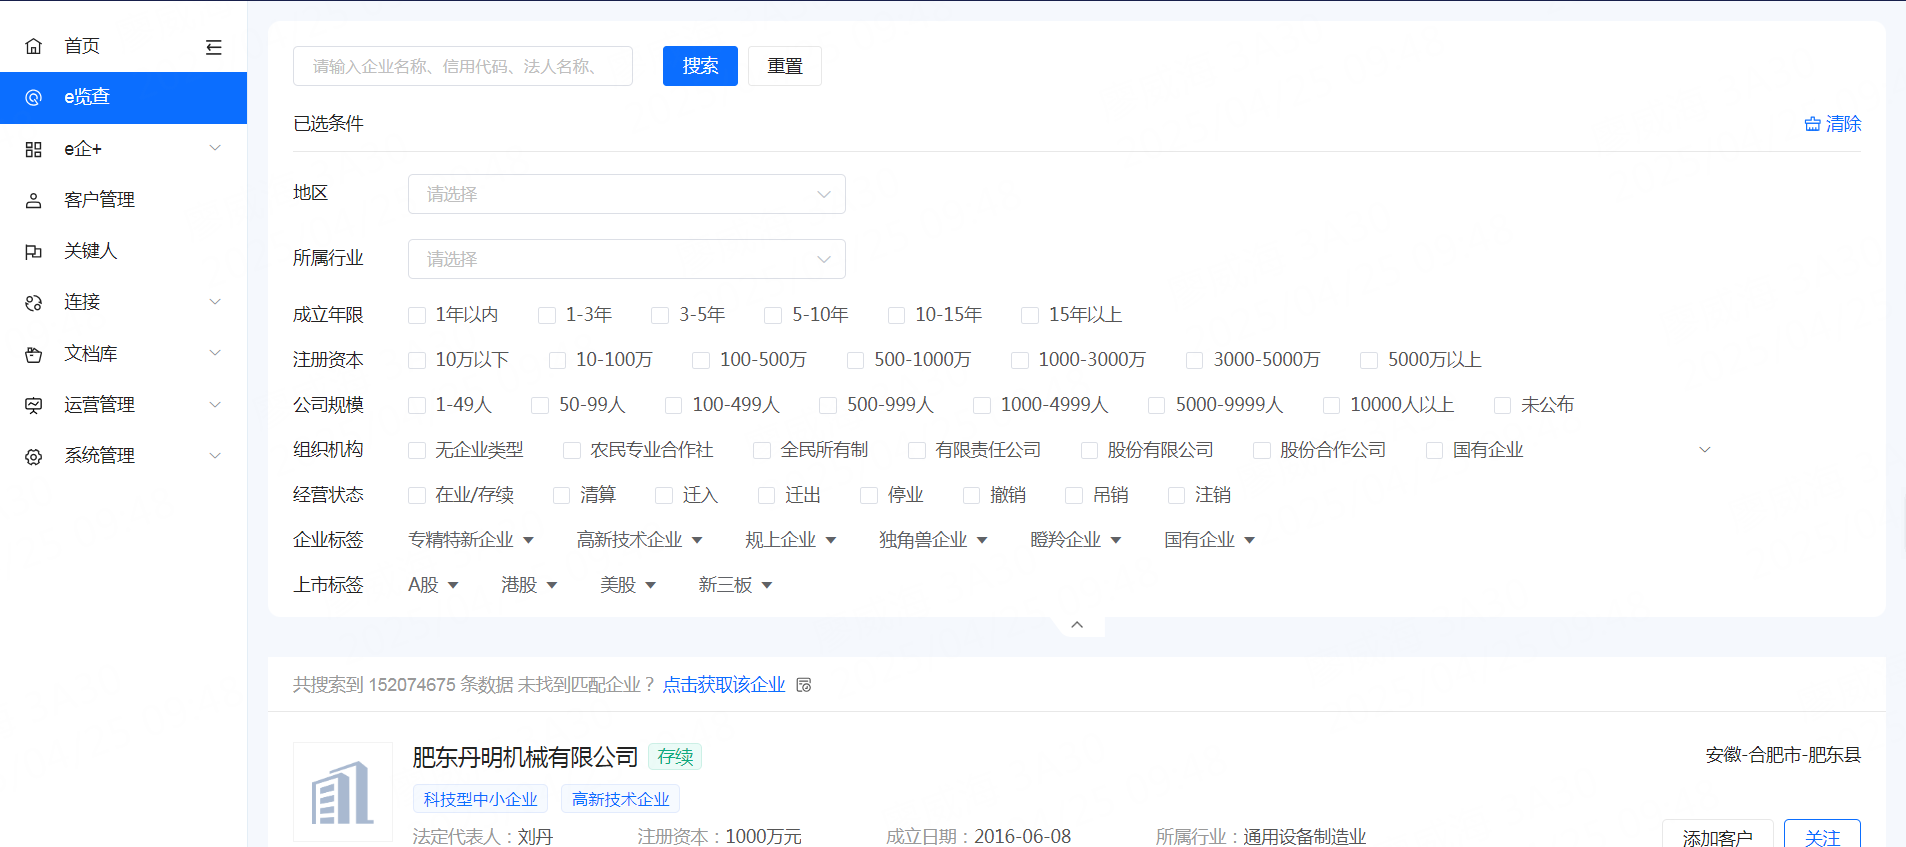Open 规上企业 tag dropdown
Image resolution: width=1906 pixels, height=847 pixels.
pyautogui.click(x=791, y=540)
